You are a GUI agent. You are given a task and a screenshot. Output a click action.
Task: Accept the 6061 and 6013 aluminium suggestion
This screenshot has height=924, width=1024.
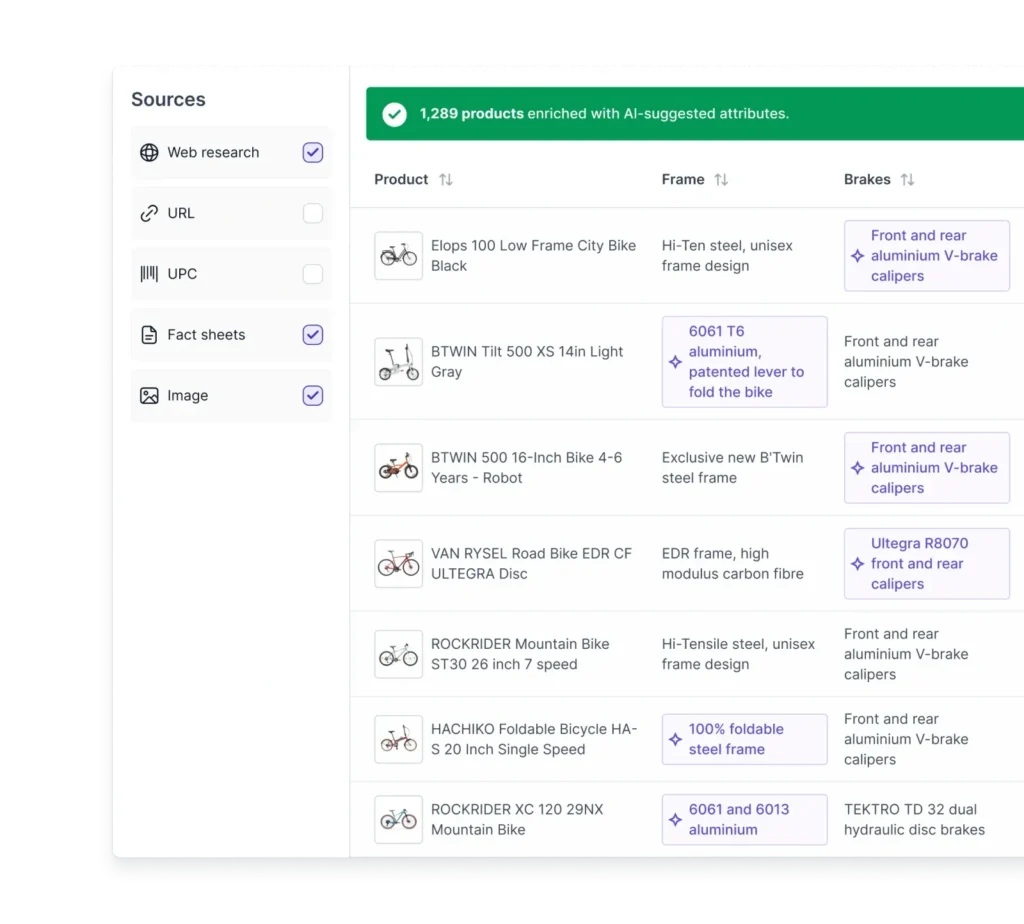pyautogui.click(x=745, y=820)
